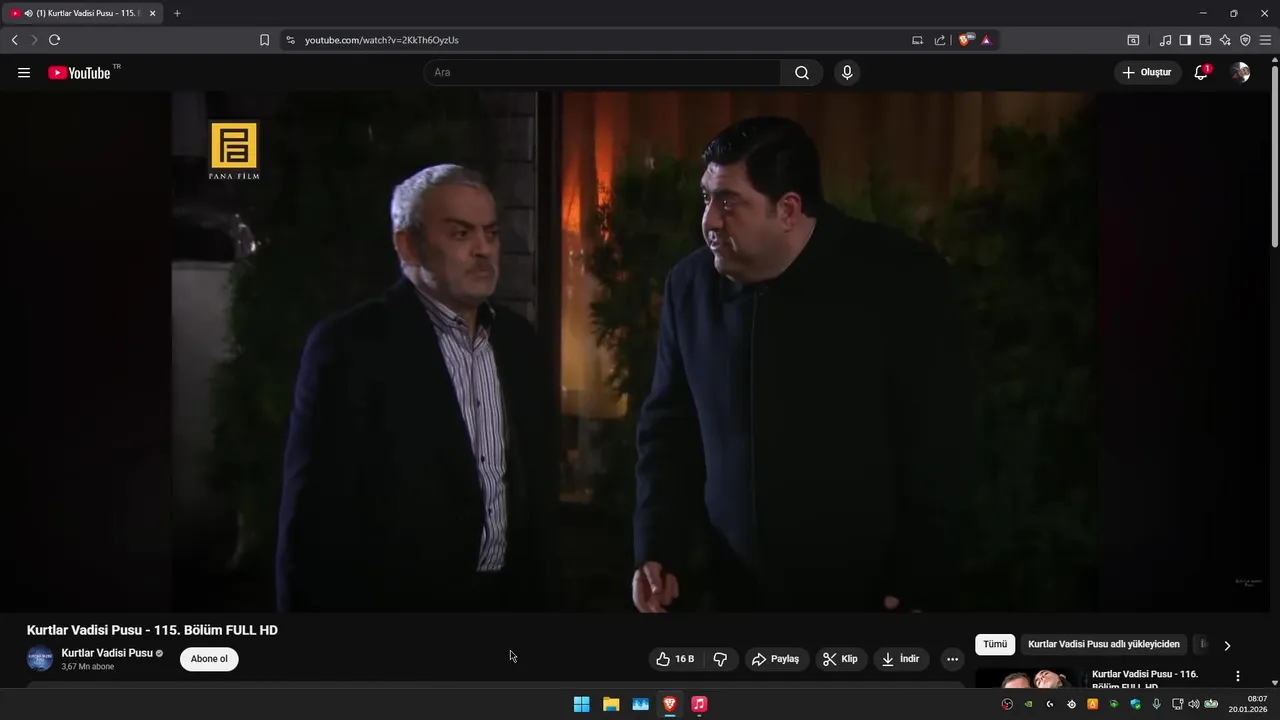Open the volume speaker tray icon
1280x720 pixels.
(1193, 704)
